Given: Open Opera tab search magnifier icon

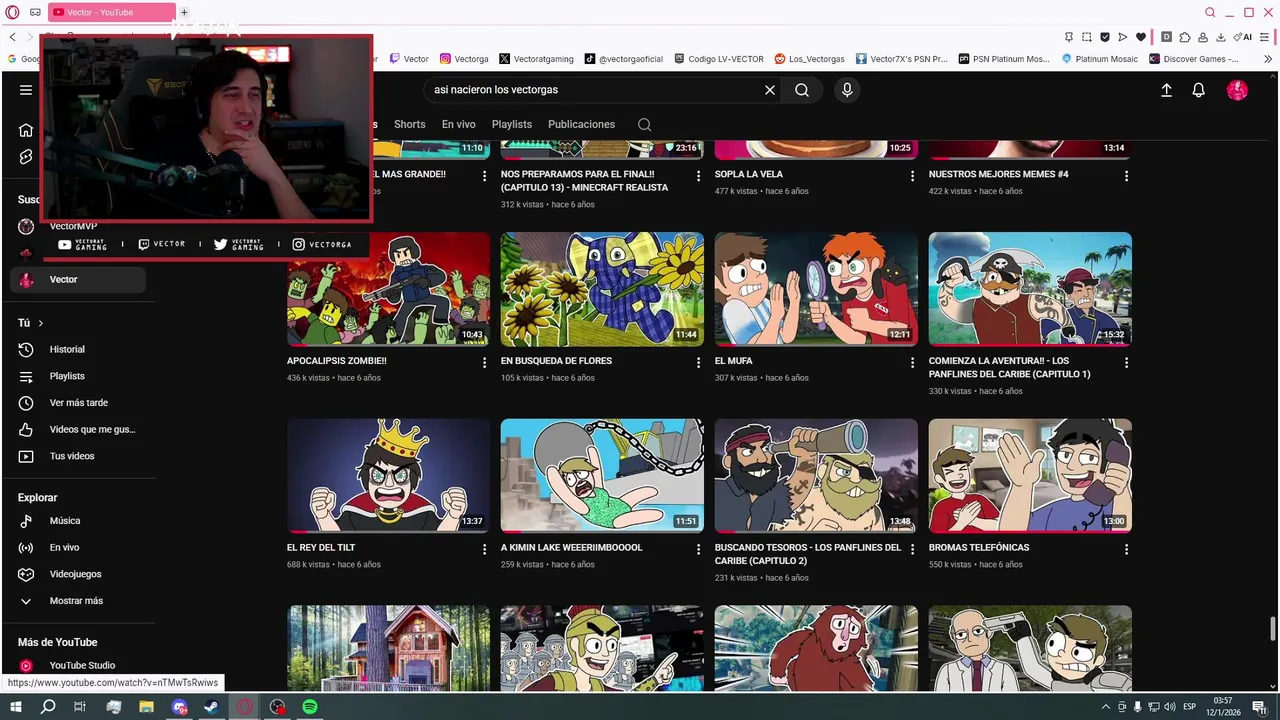Looking at the screenshot, I should point(1210,12).
